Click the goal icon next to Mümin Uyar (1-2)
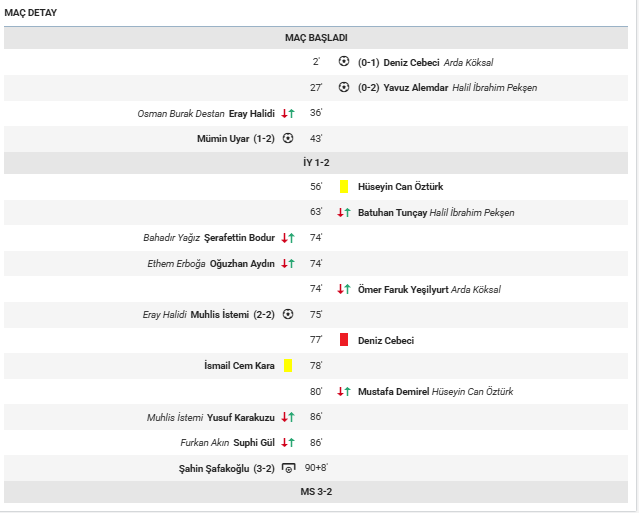 tap(288, 138)
